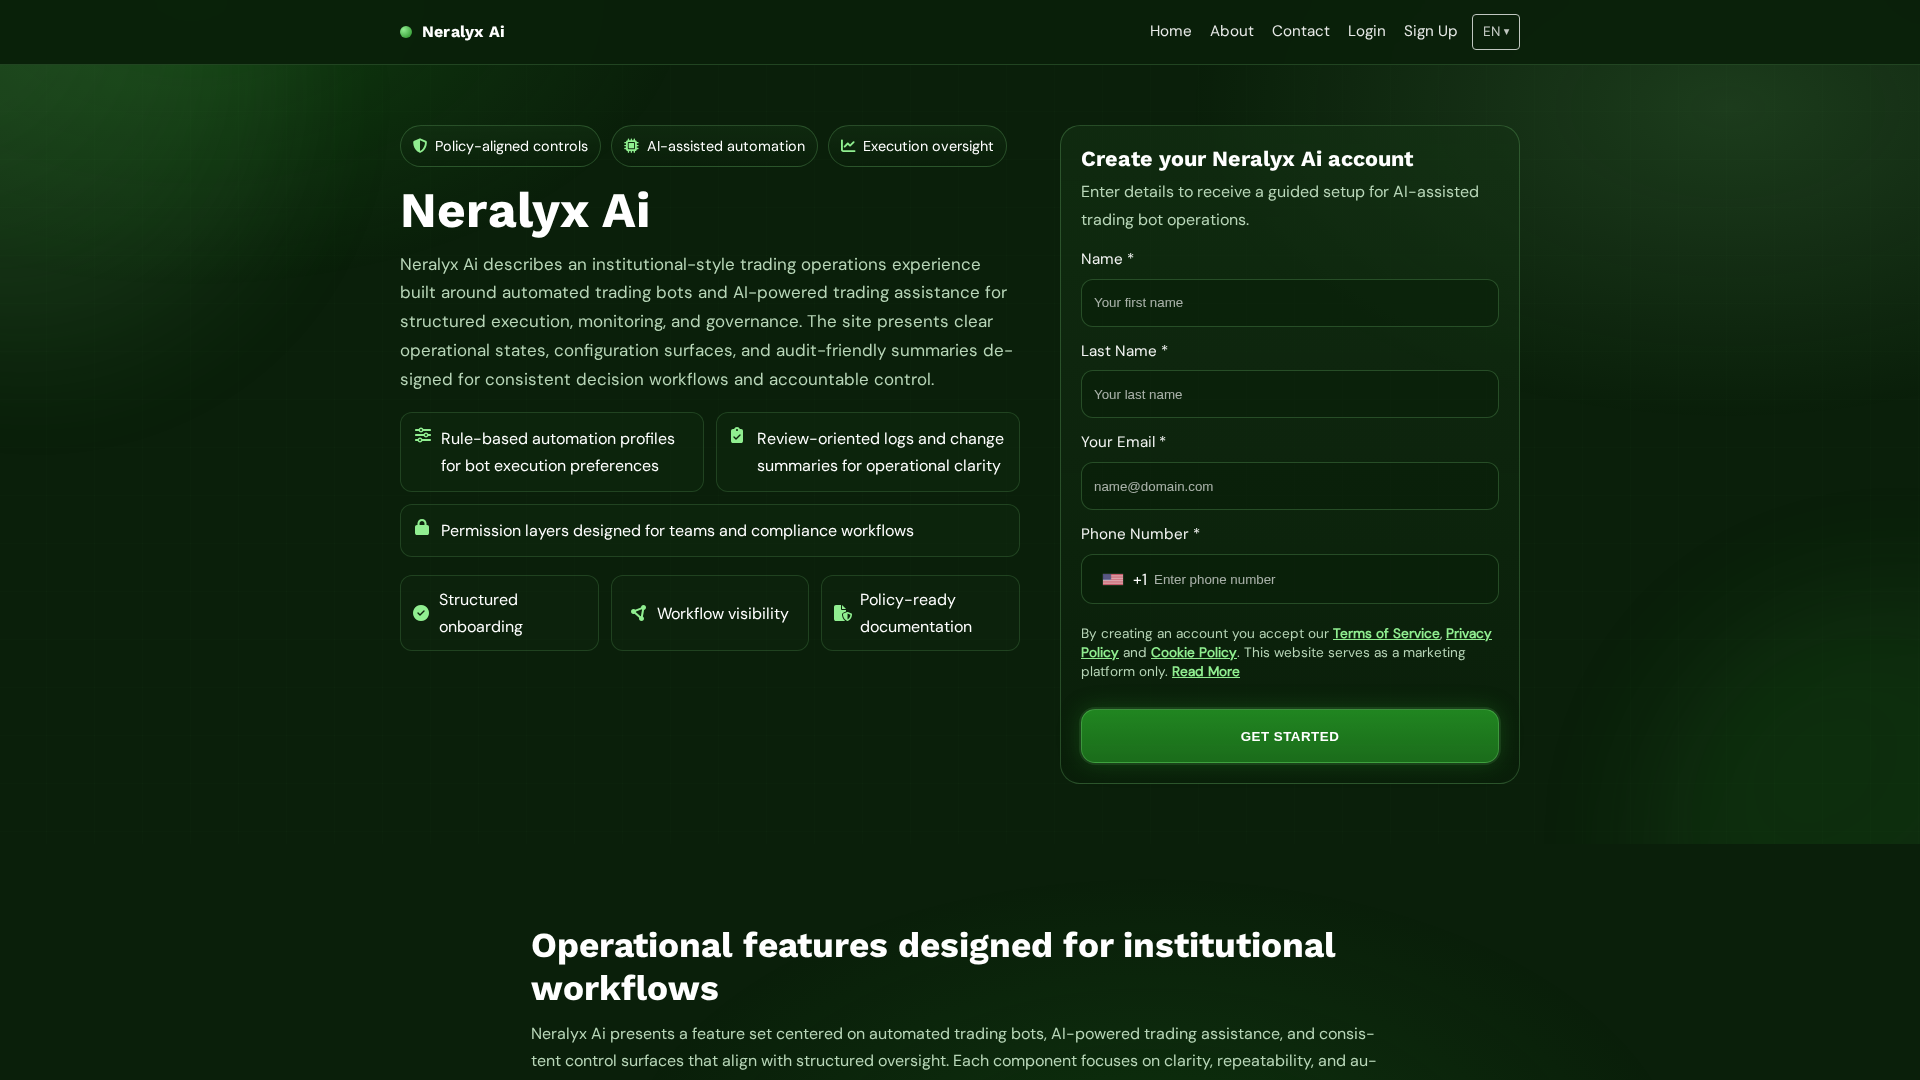The height and width of the screenshot is (1080, 1920).
Task: Open the US flag country code selector
Action: point(1123,580)
